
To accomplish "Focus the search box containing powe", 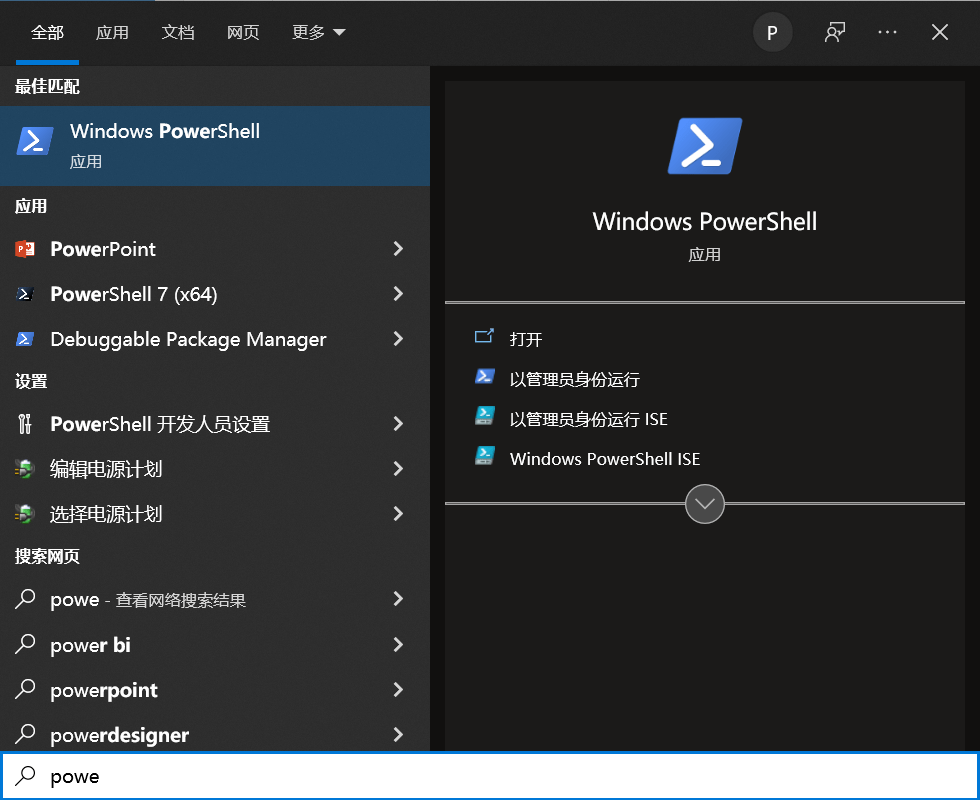I will [x=489, y=776].
